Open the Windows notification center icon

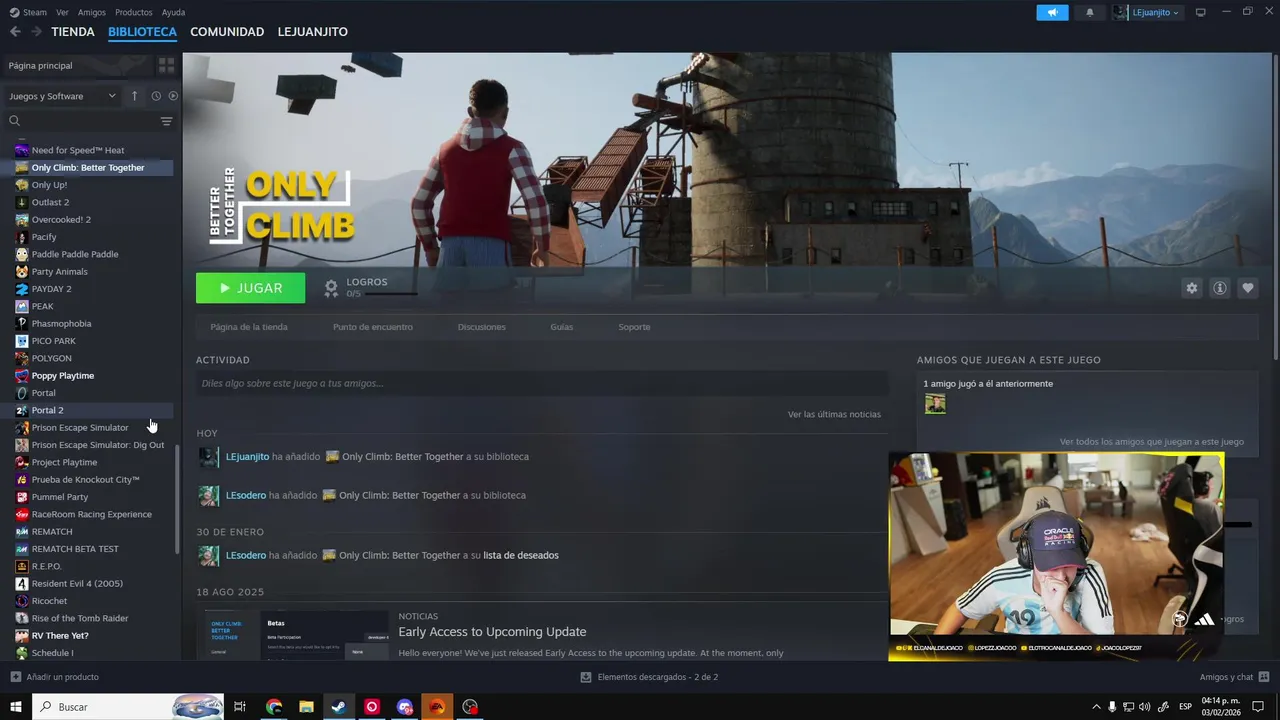[x=1258, y=707]
